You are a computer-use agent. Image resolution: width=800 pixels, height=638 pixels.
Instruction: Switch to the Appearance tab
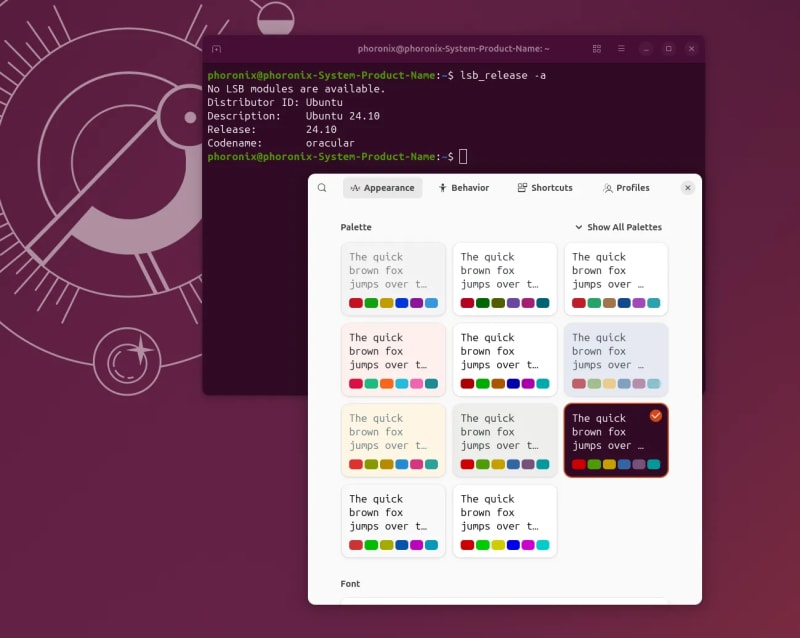(x=382, y=188)
